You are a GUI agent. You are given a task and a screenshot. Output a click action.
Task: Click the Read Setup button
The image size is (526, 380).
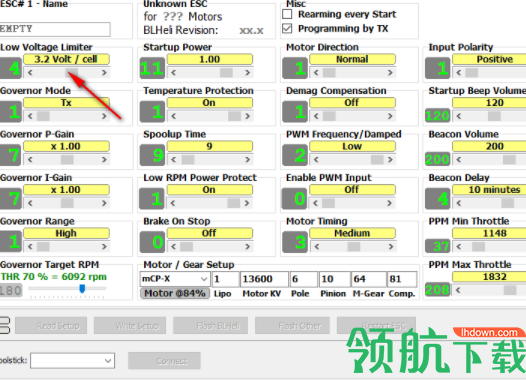(51, 325)
